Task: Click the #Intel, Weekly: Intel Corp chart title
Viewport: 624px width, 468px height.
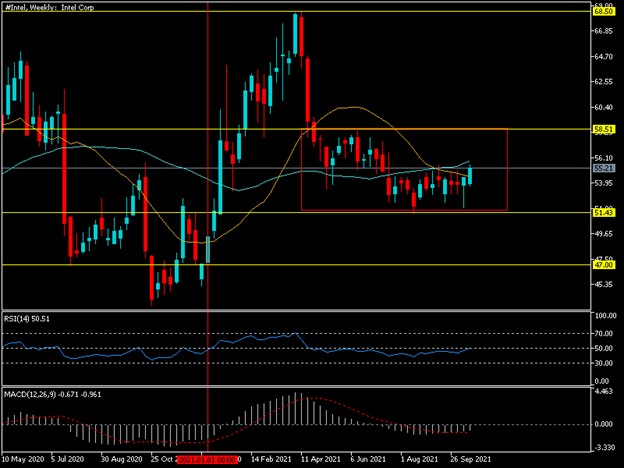Action: pos(50,8)
